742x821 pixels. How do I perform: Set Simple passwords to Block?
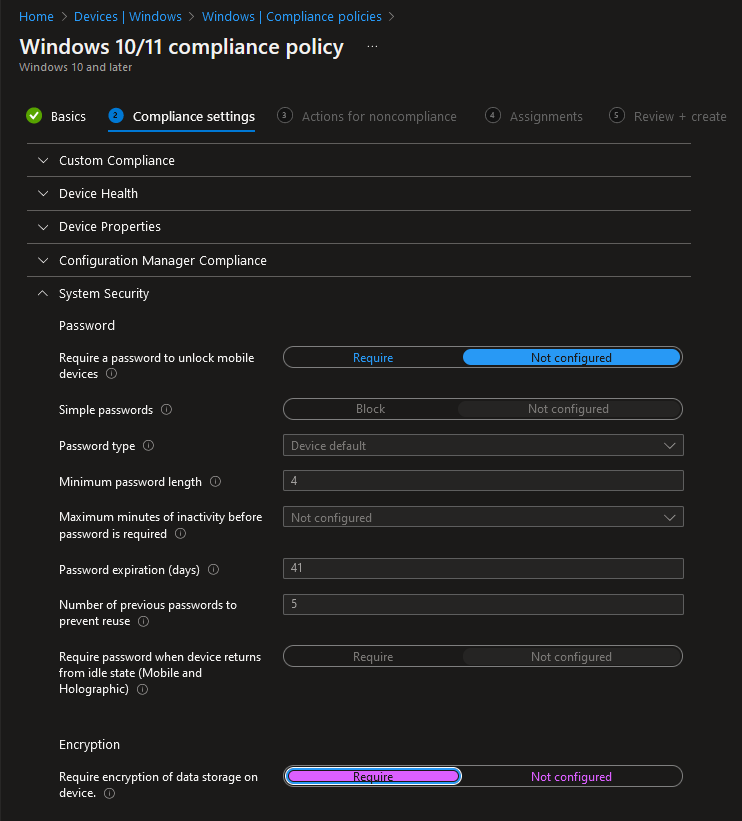tap(371, 409)
